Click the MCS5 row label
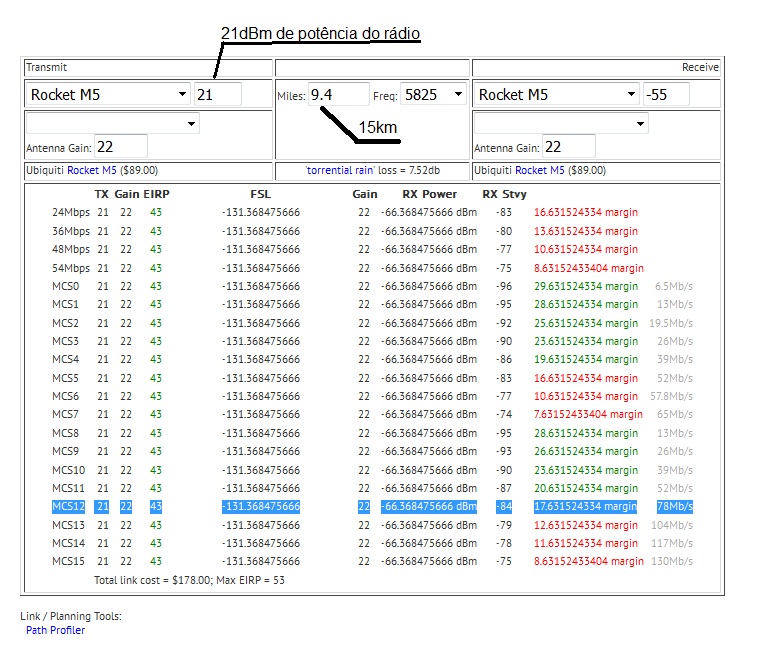The width and height of the screenshot is (757, 651). (x=66, y=378)
